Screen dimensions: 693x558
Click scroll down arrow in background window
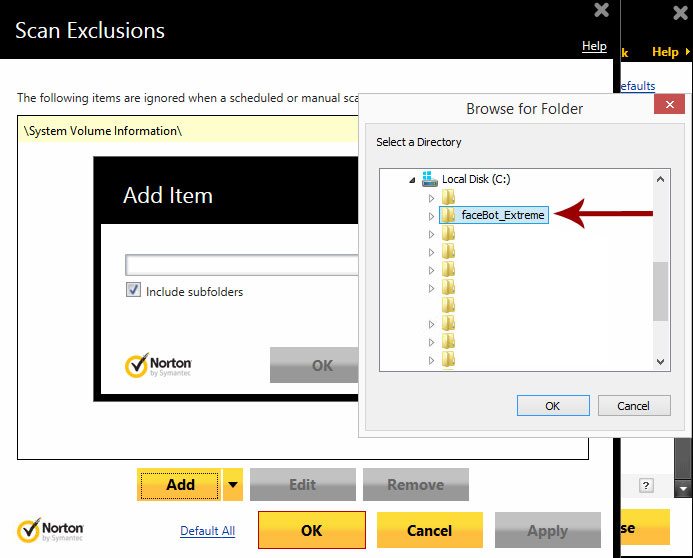[683, 489]
